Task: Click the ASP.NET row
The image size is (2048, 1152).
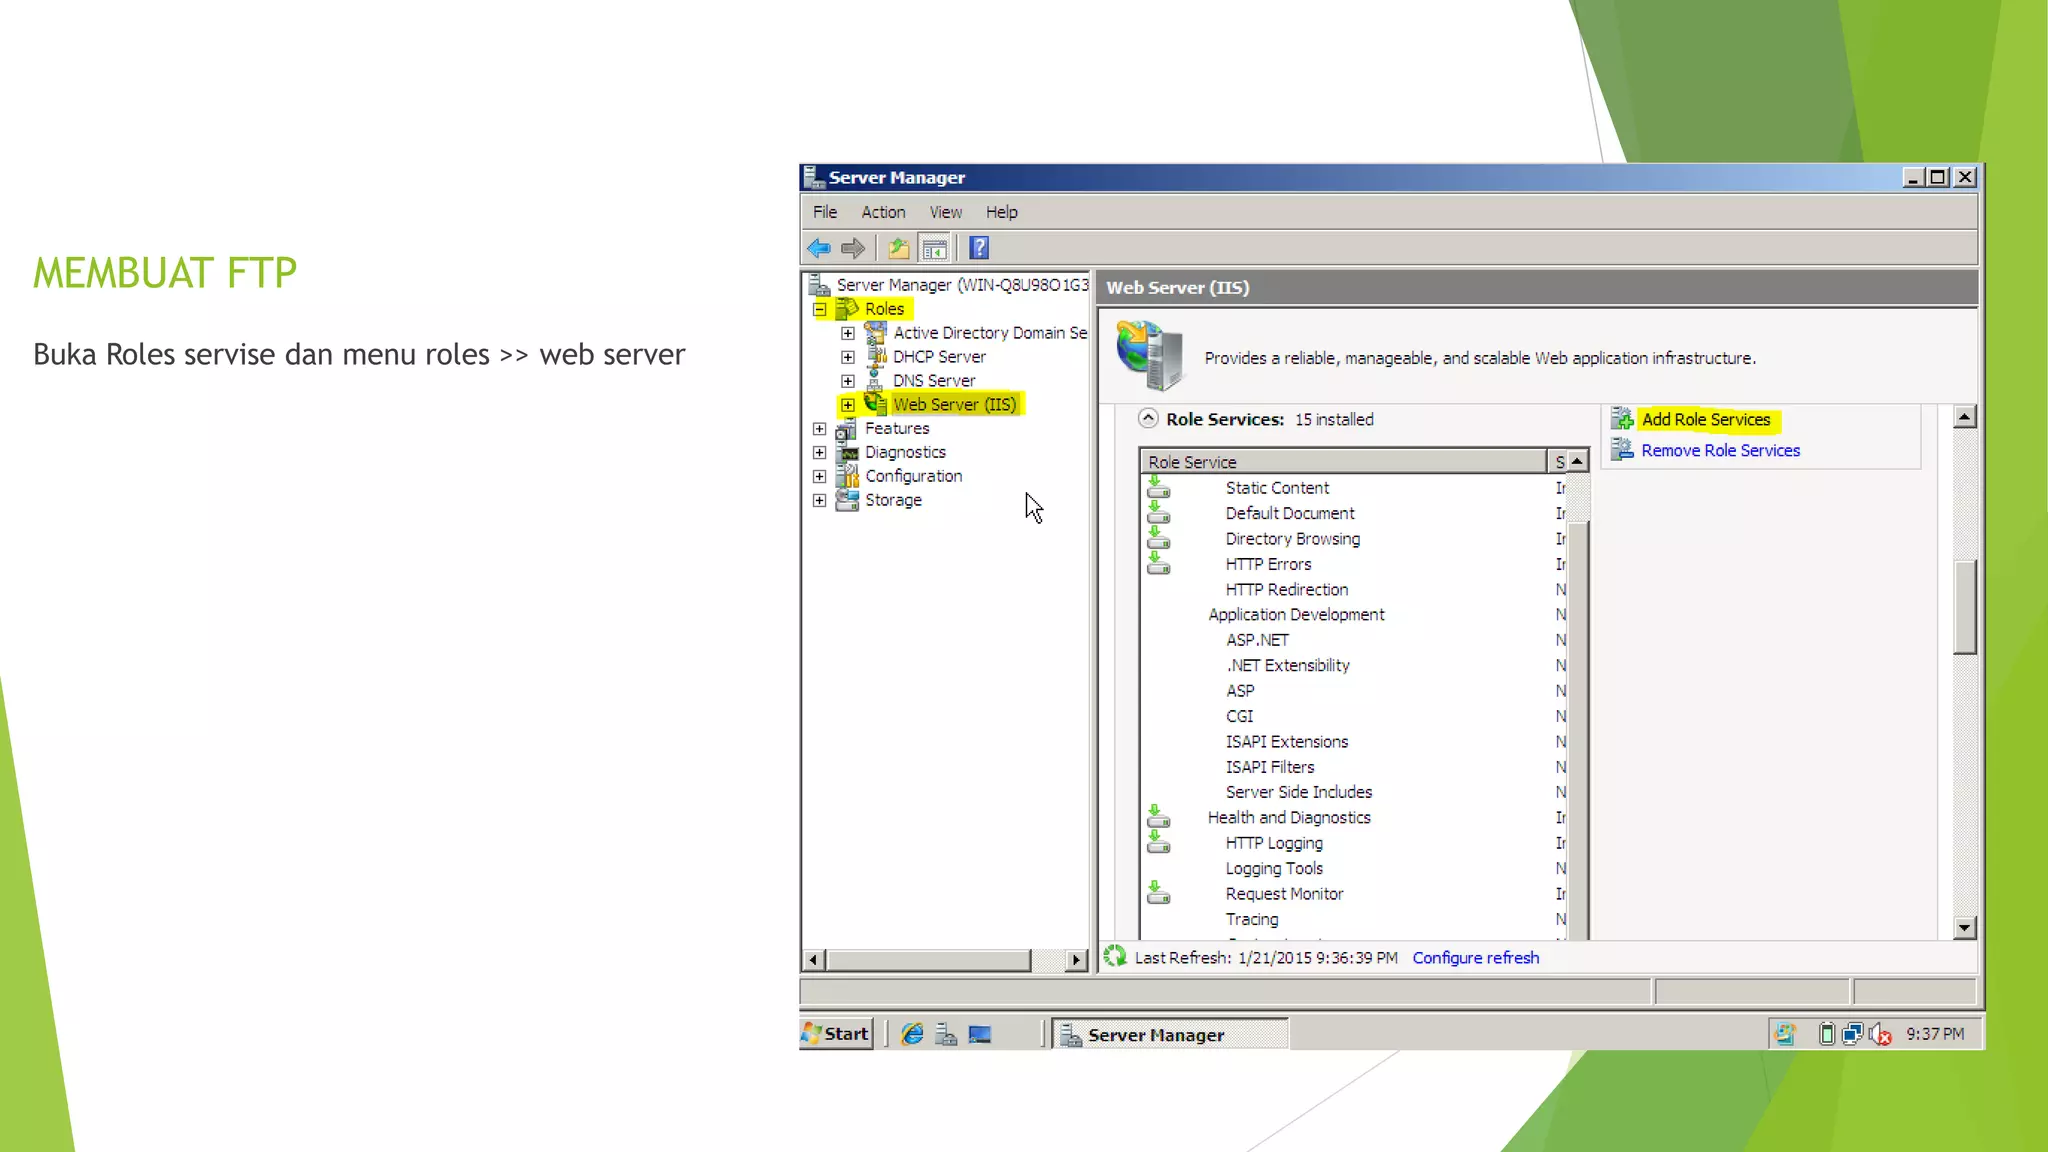Action: tap(1355, 640)
